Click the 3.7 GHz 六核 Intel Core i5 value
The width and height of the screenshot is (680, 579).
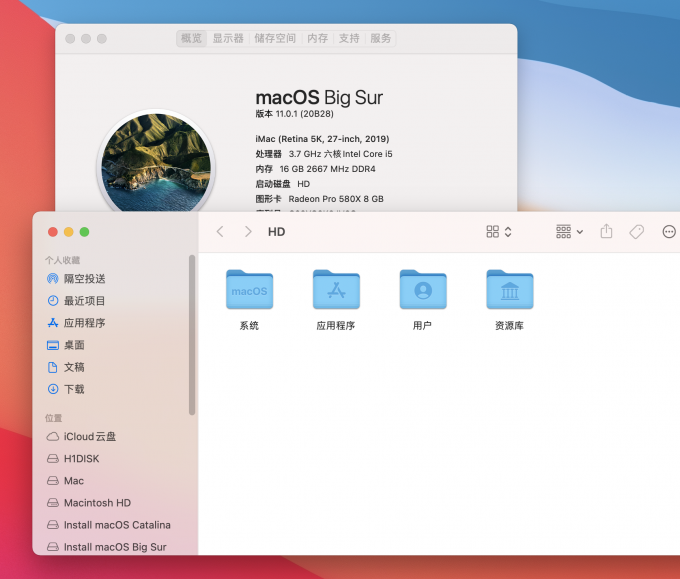[x=340, y=154]
